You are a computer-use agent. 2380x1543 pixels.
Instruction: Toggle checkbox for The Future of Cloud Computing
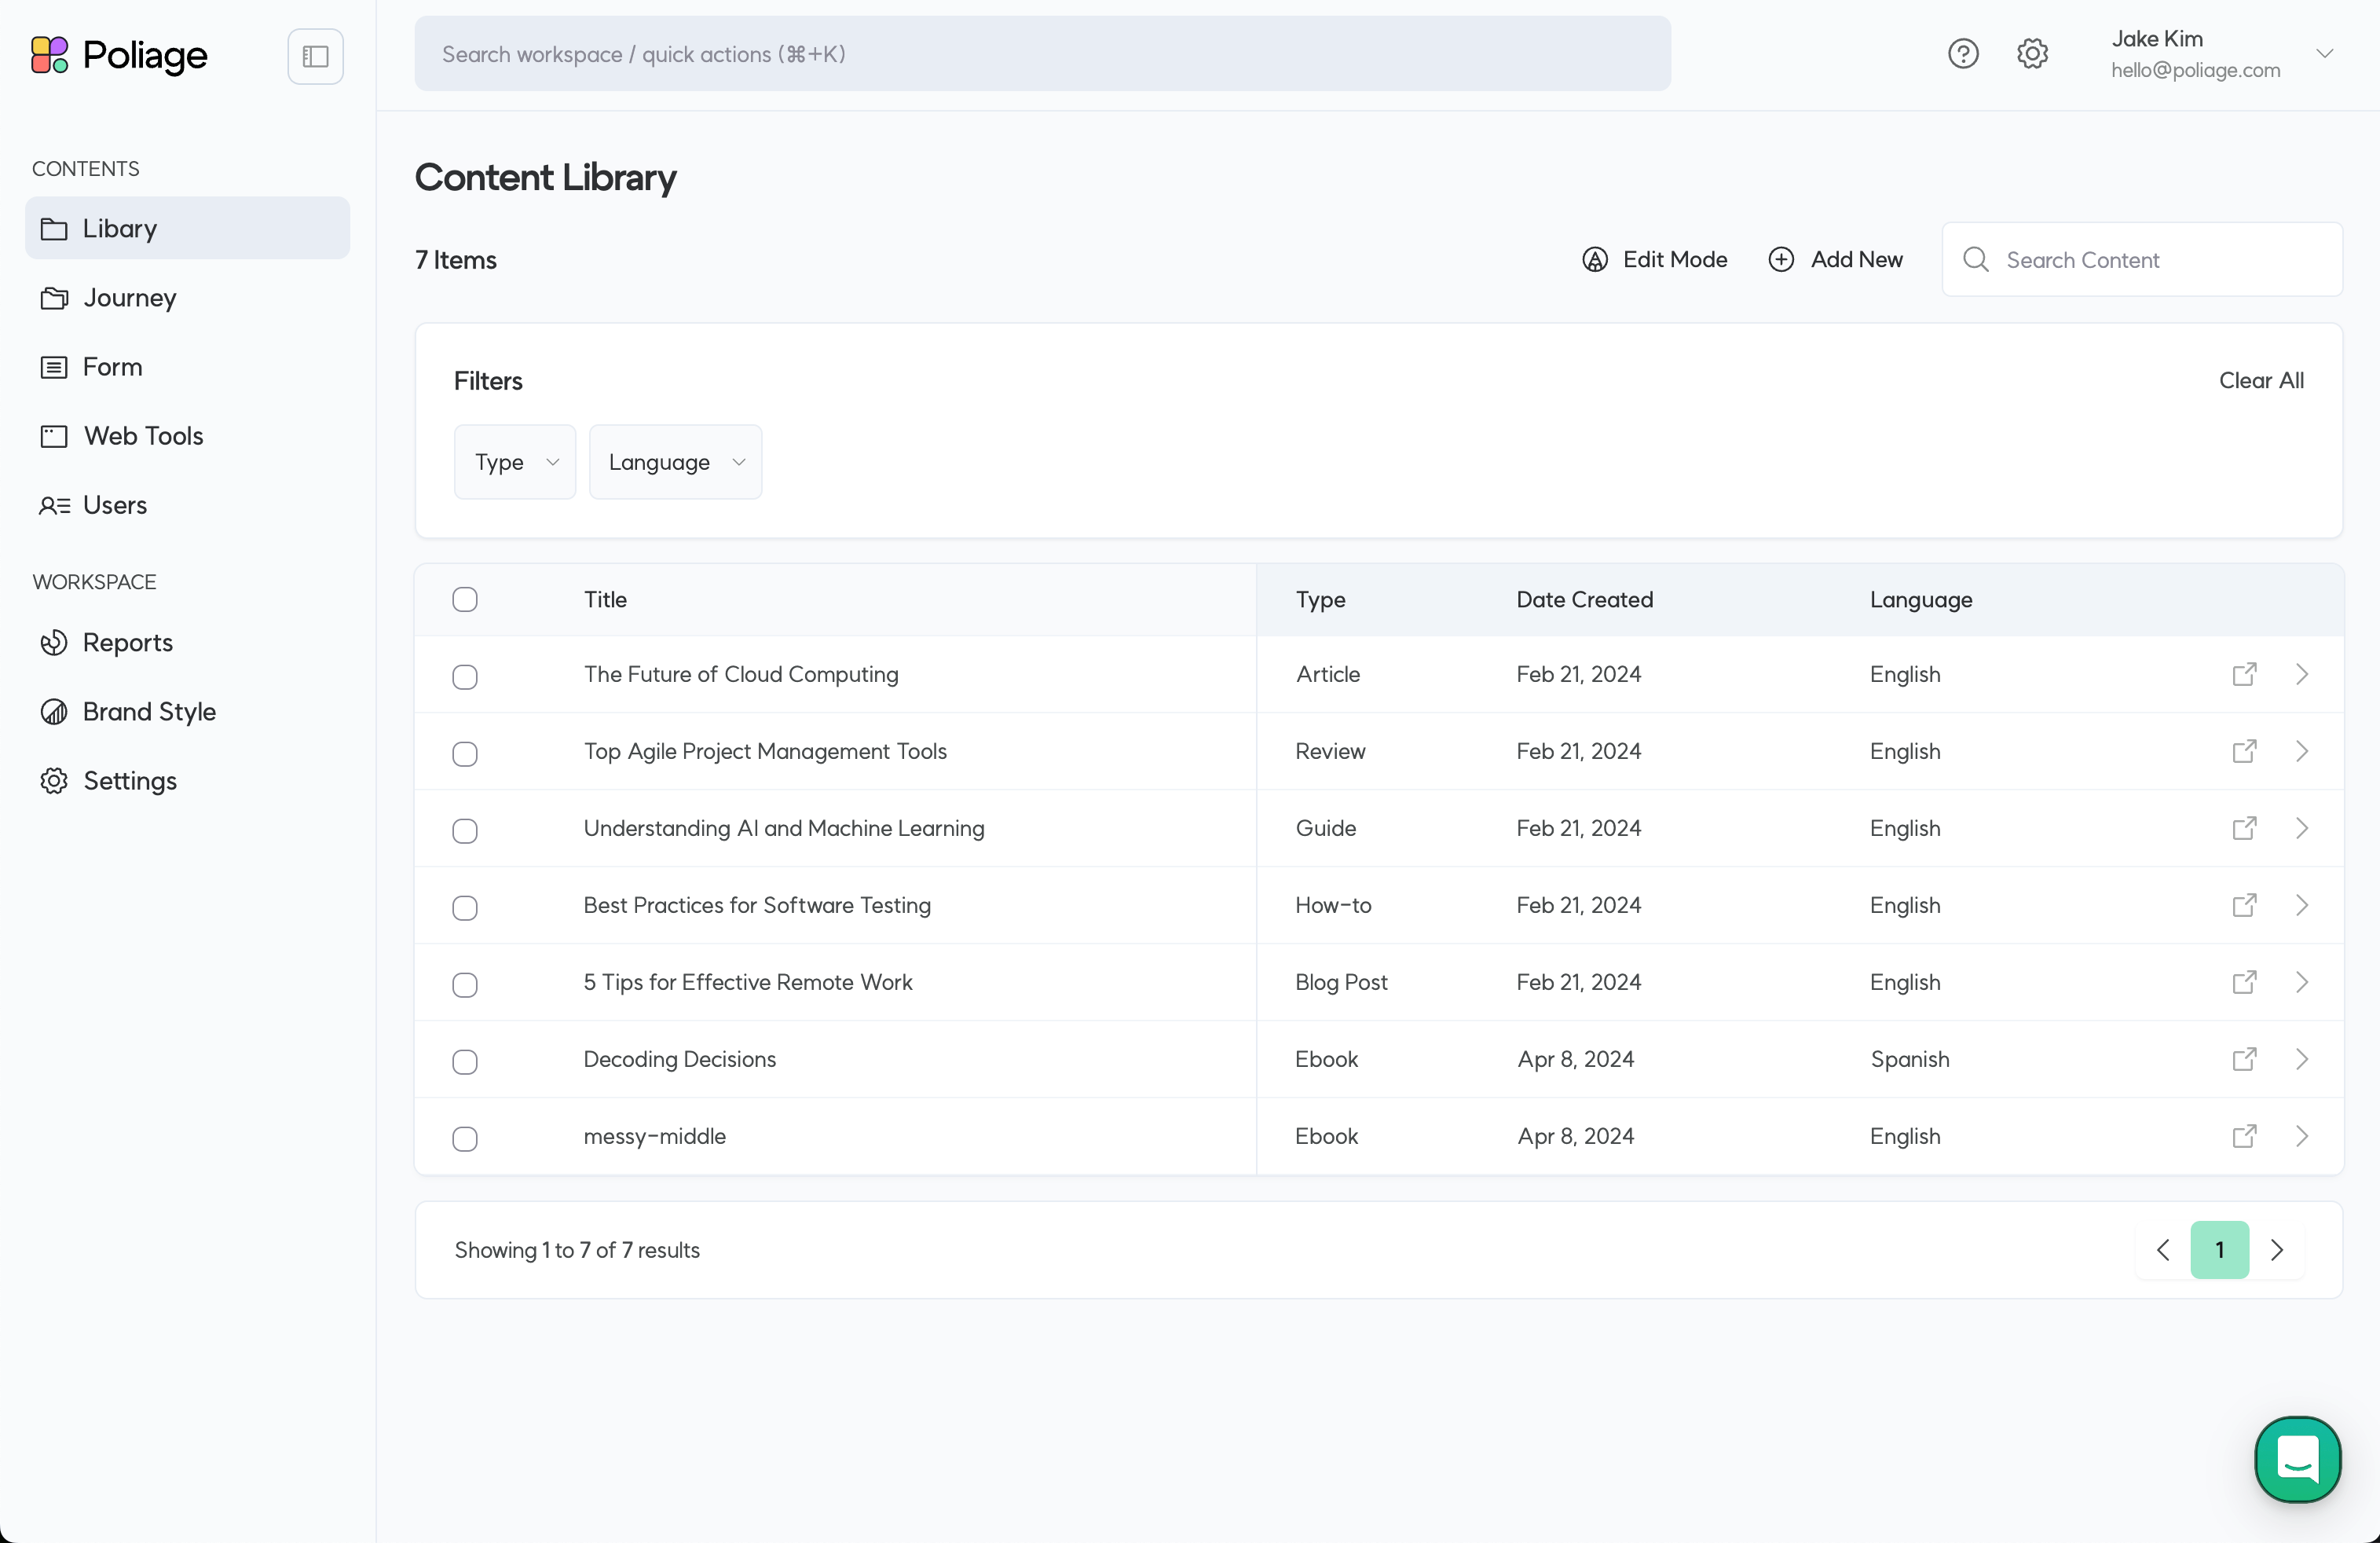click(x=463, y=673)
